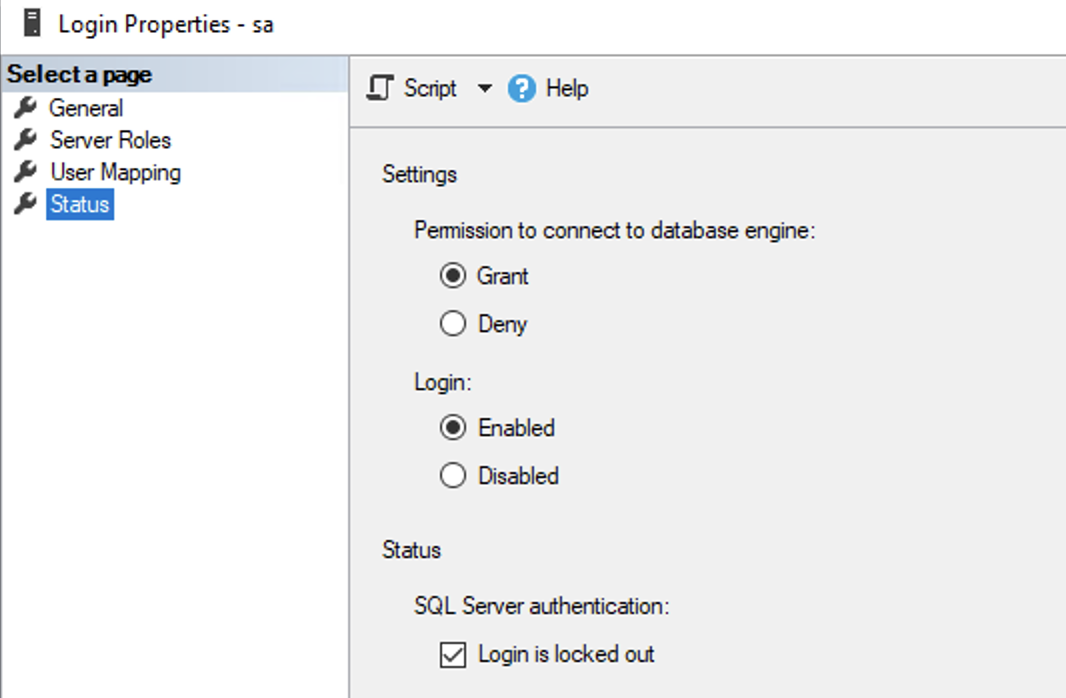Select the Grant radio button
The image size is (1066, 698).
coord(453,276)
